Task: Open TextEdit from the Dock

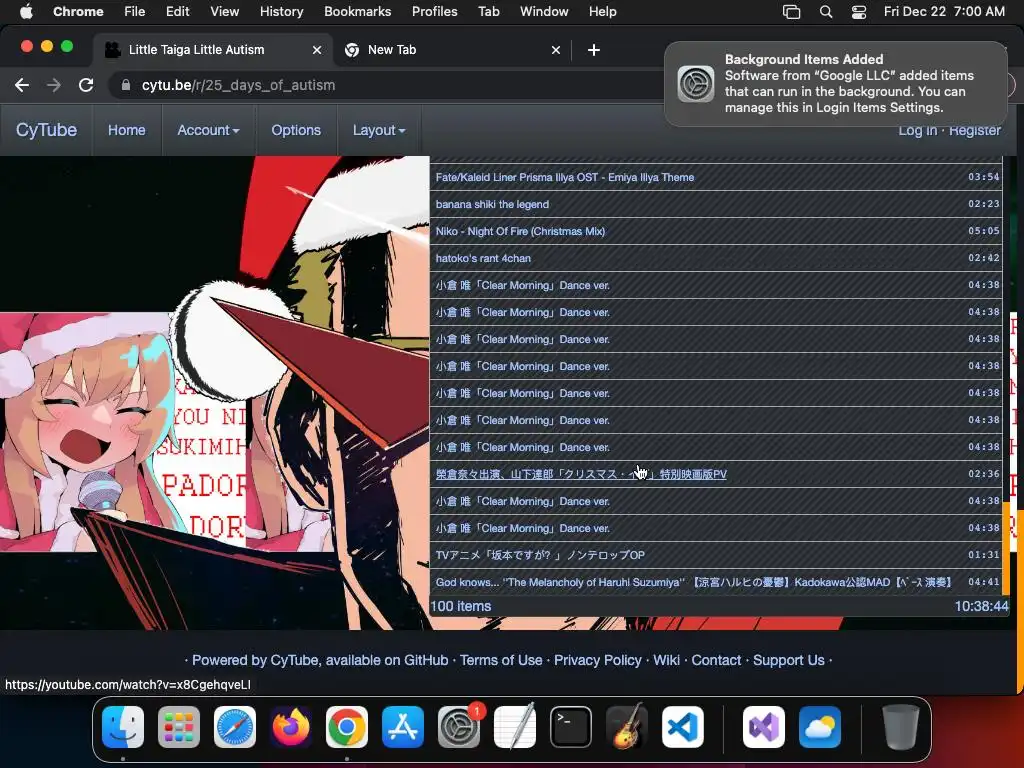Action: [515, 727]
